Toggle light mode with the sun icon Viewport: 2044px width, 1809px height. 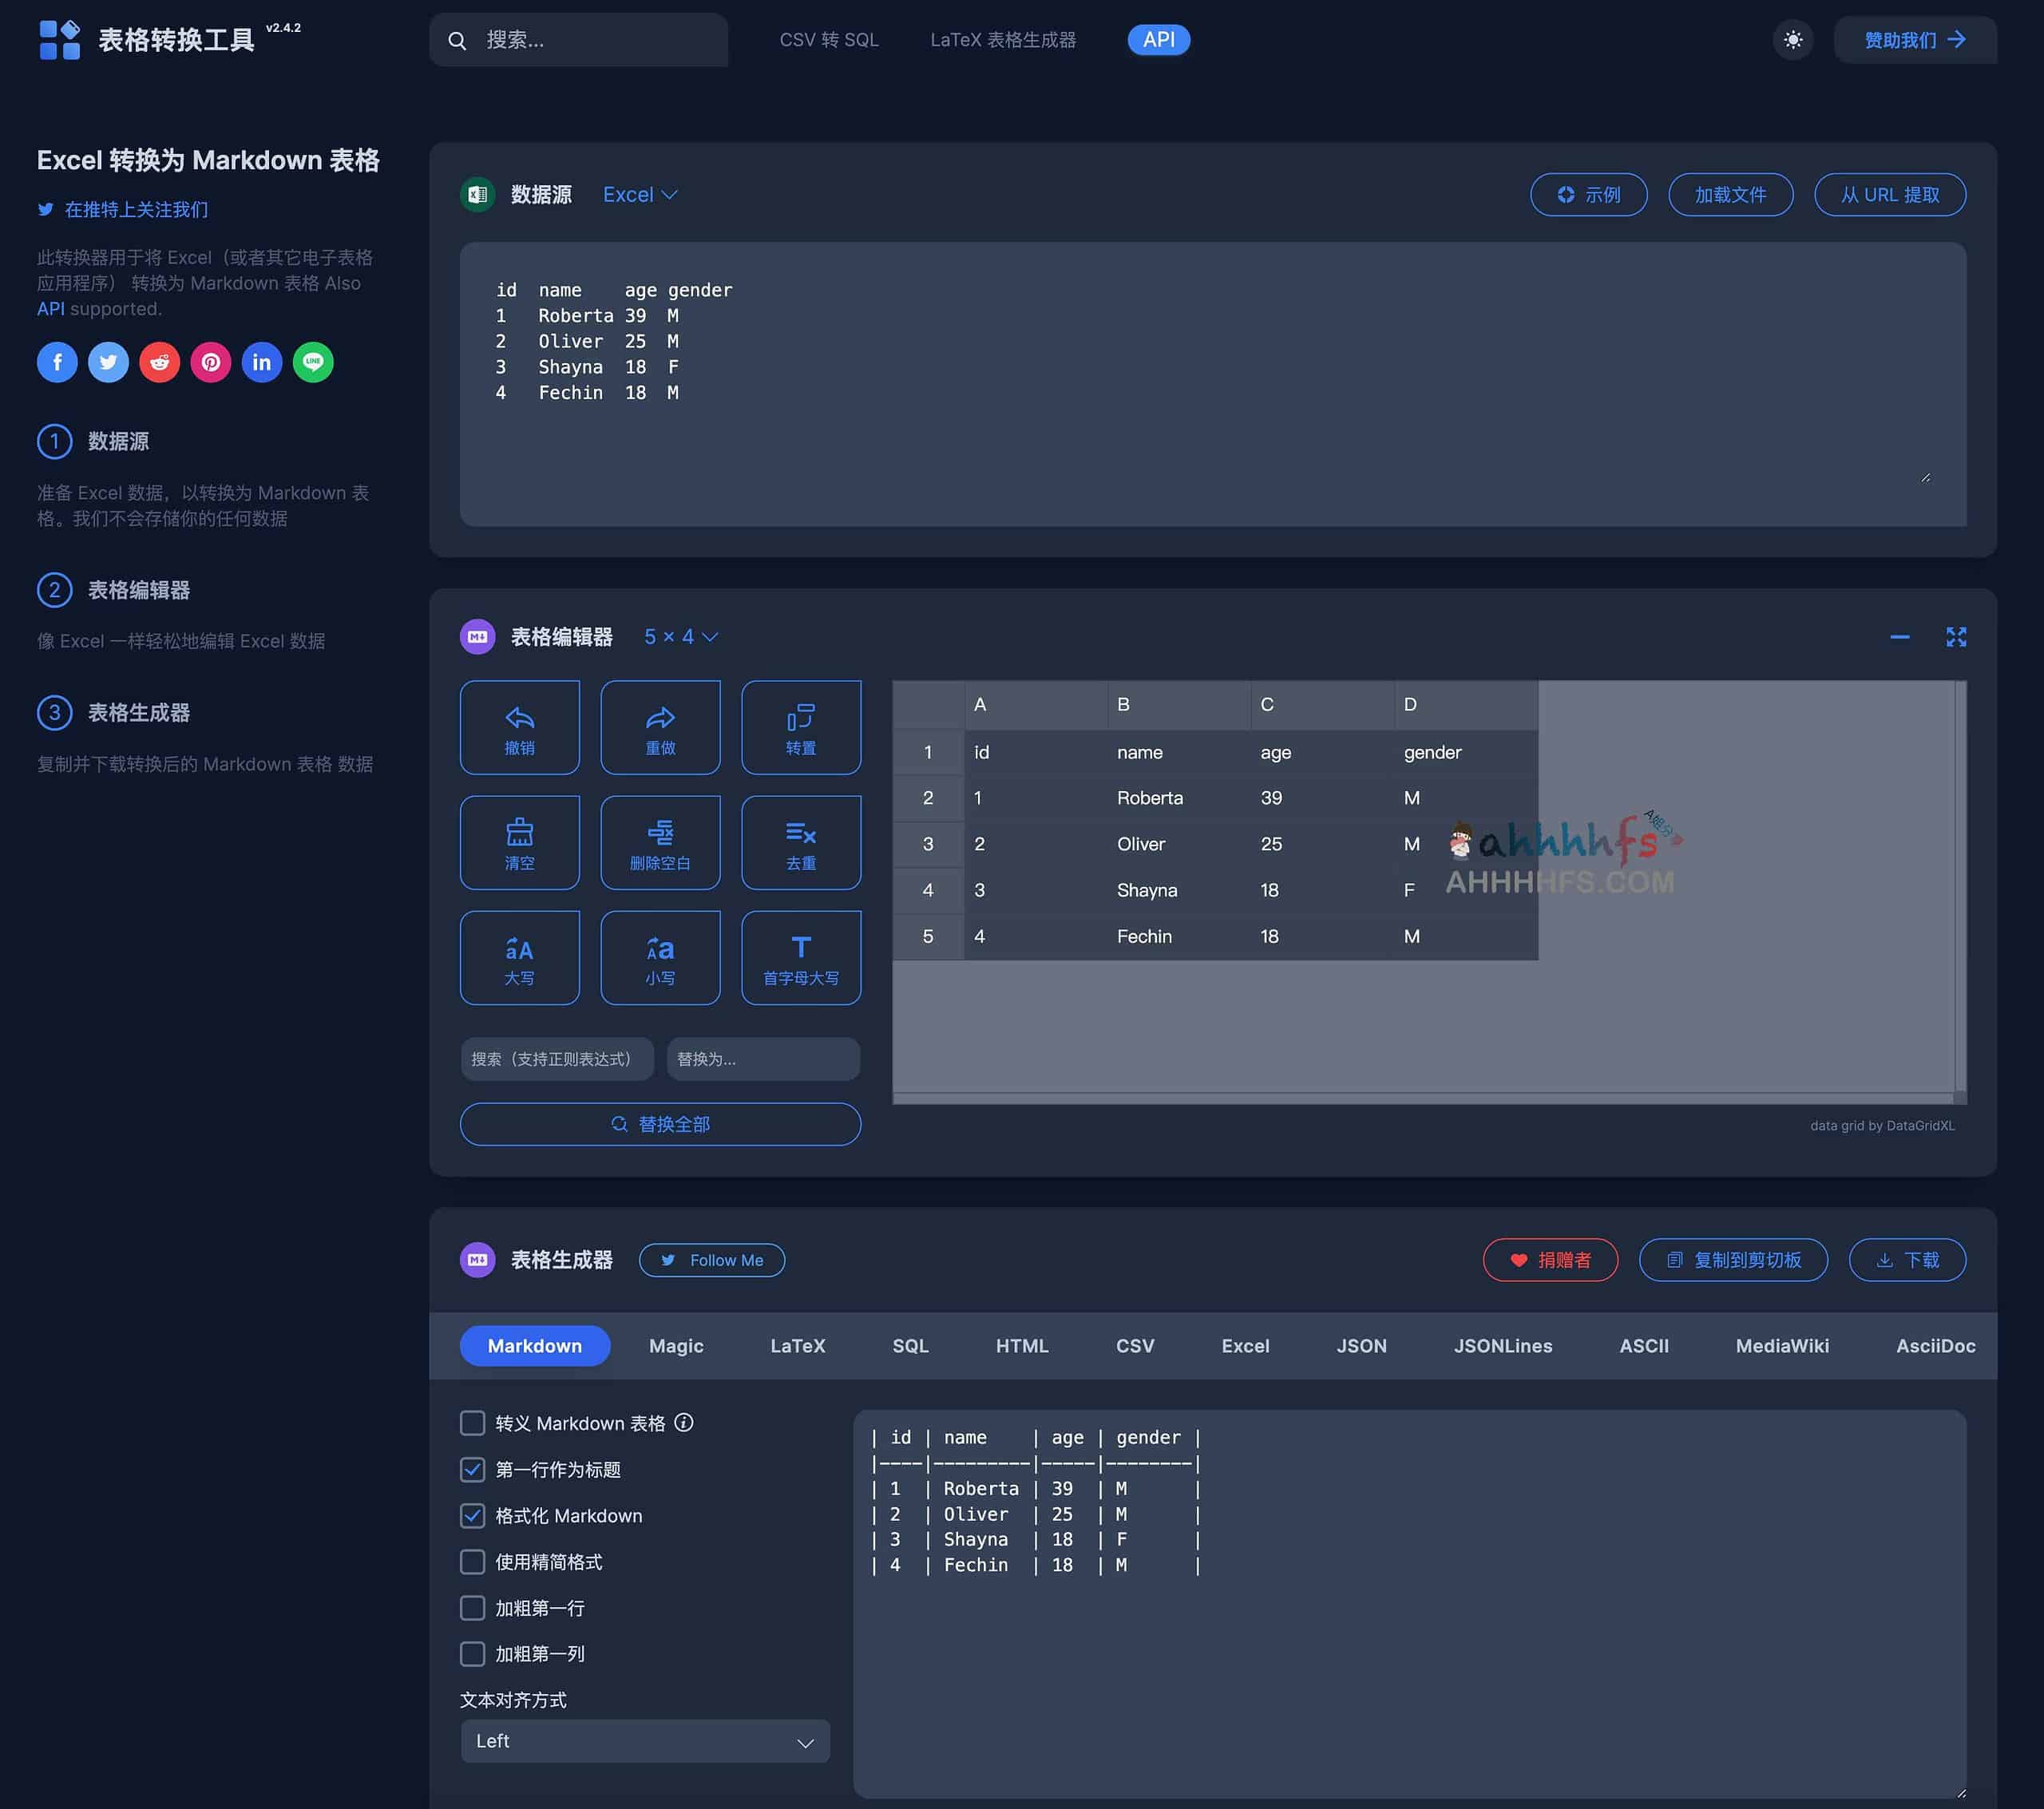(x=1793, y=40)
